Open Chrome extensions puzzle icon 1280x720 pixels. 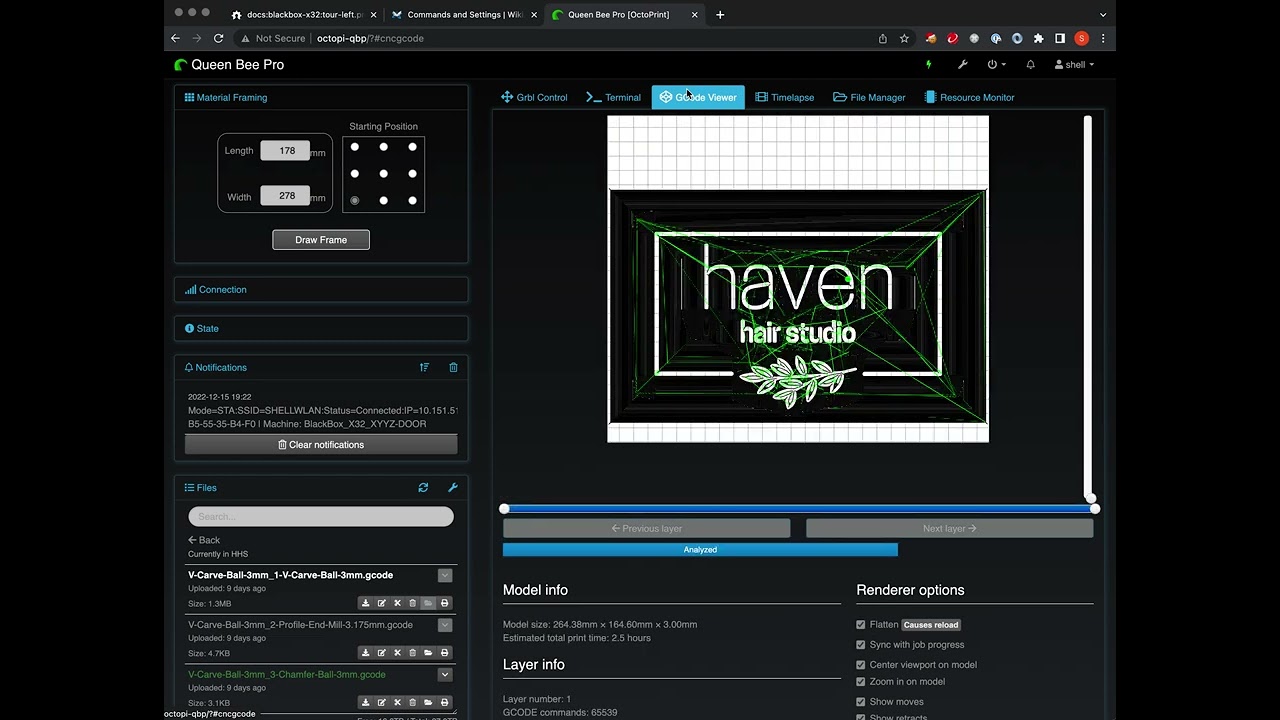tap(1039, 39)
